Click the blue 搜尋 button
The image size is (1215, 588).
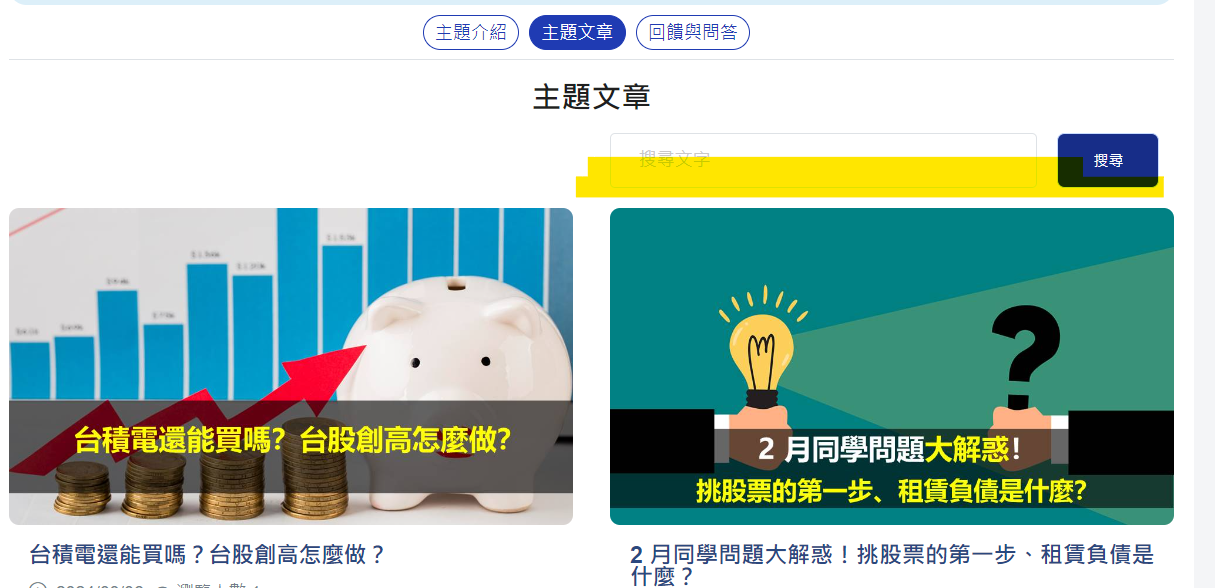click(x=1108, y=160)
